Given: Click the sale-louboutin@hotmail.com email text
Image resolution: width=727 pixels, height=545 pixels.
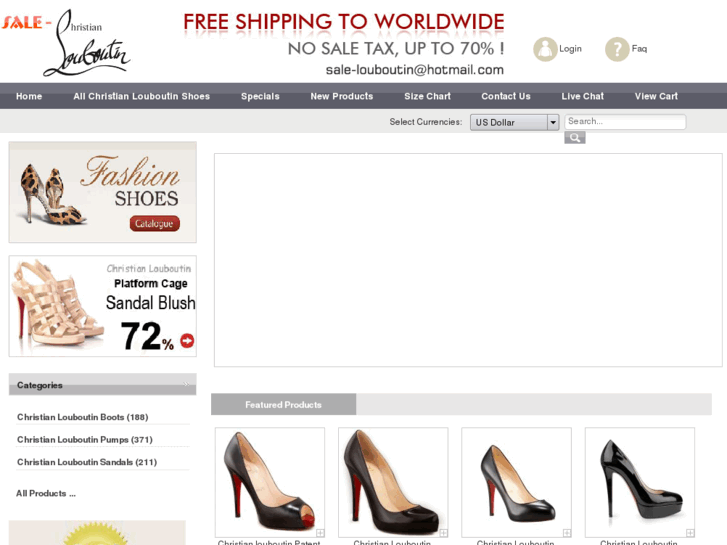Looking at the screenshot, I should [x=415, y=70].
